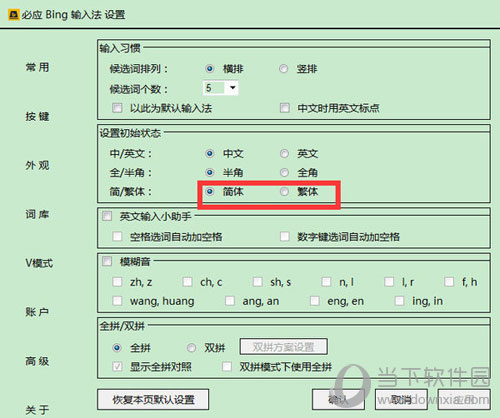
Task: Enable 英文输入小助手 checkbox
Action: pyautogui.click(x=107, y=216)
